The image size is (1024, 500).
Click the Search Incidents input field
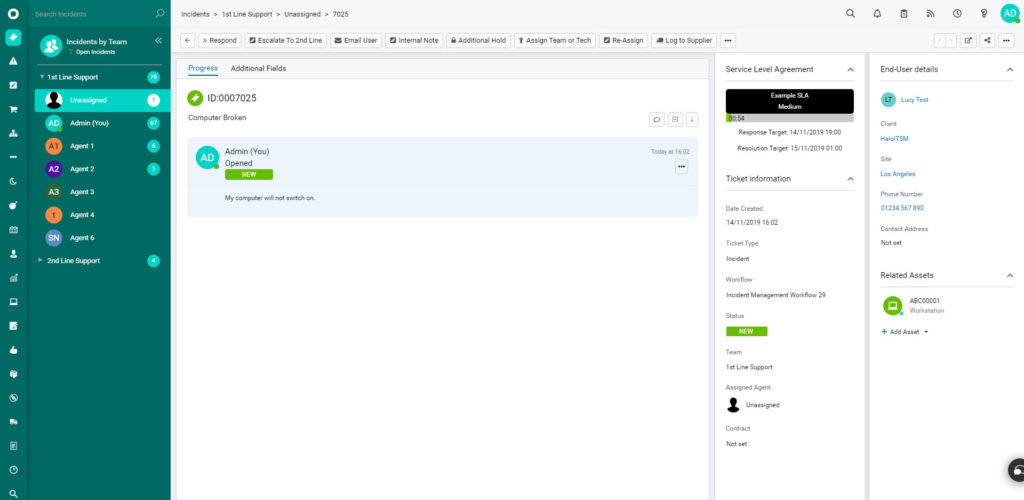pyautogui.click(x=93, y=14)
